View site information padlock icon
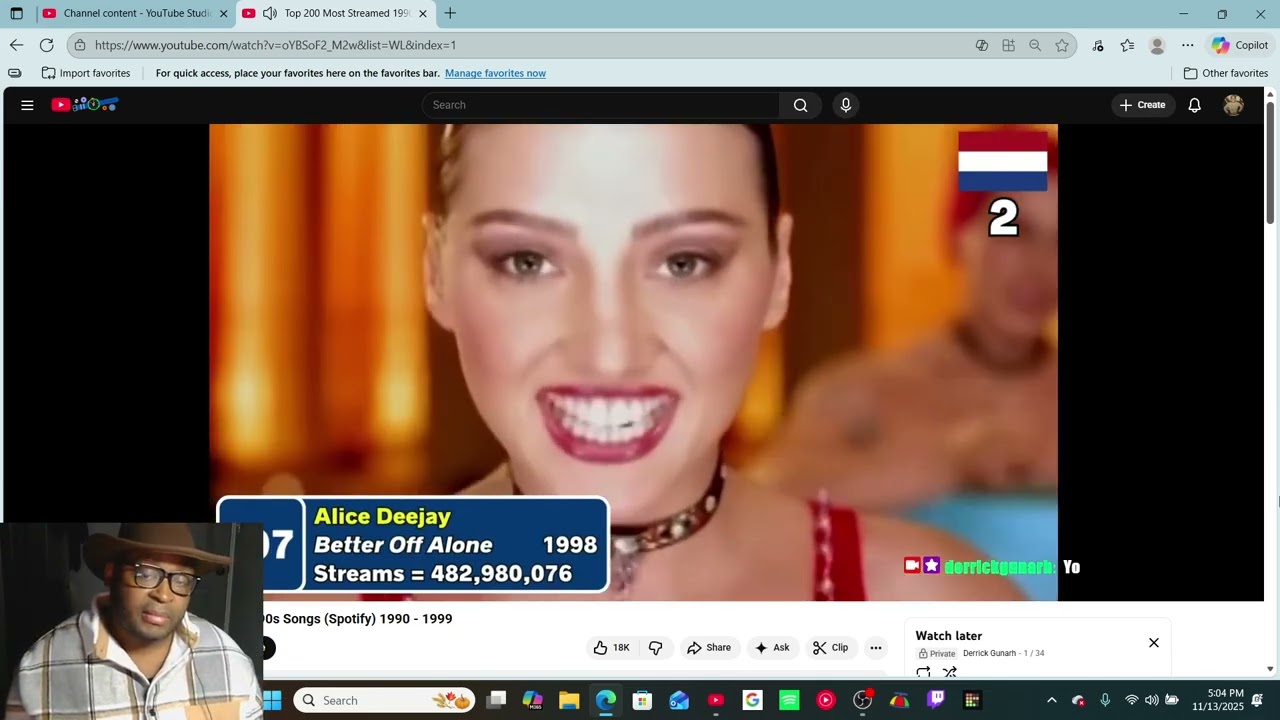The width and height of the screenshot is (1280, 720). tap(81, 45)
